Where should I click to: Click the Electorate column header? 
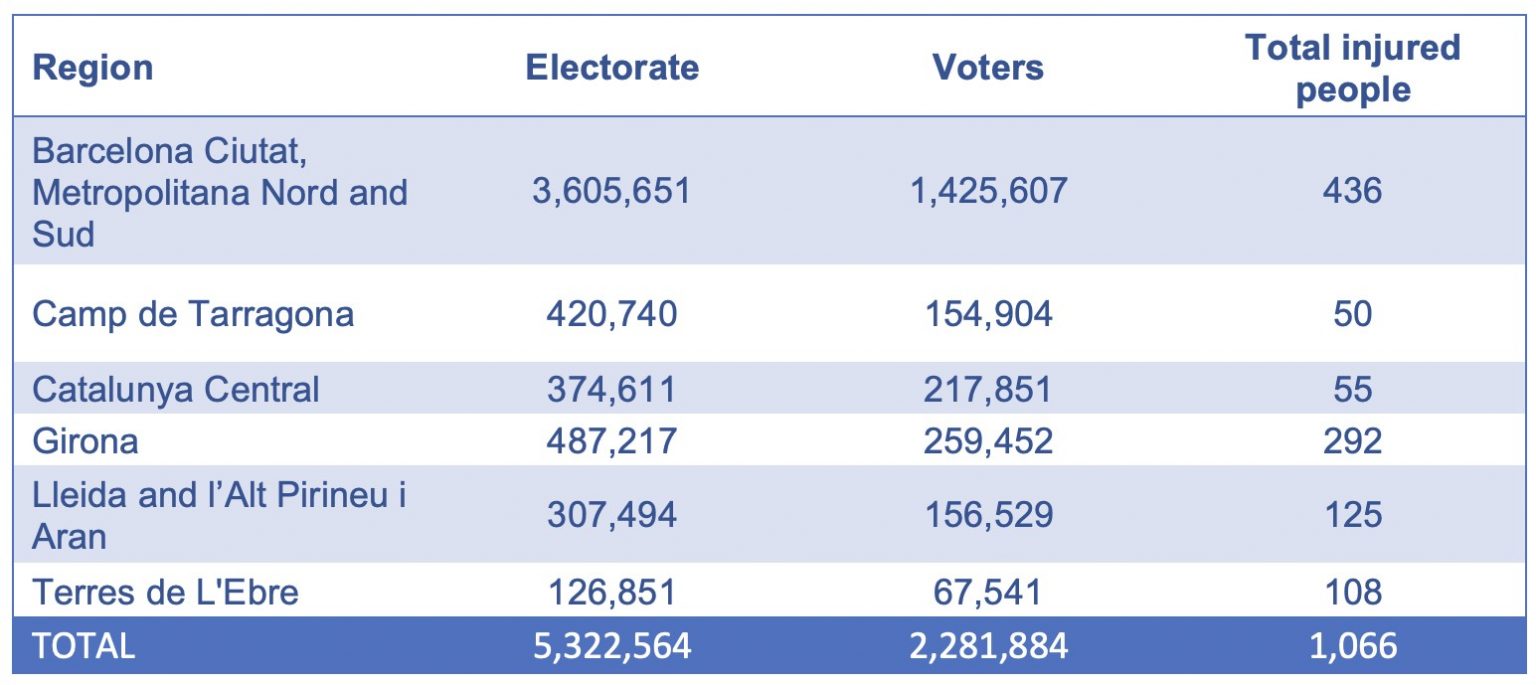(612, 68)
